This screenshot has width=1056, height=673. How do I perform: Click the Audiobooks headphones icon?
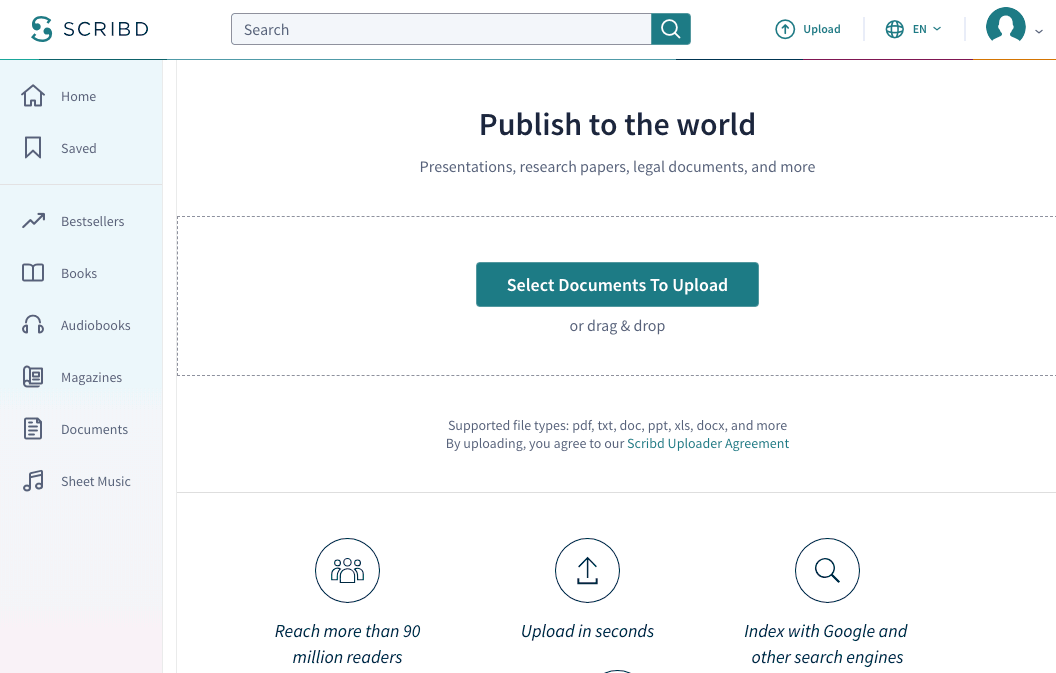[x=33, y=325]
